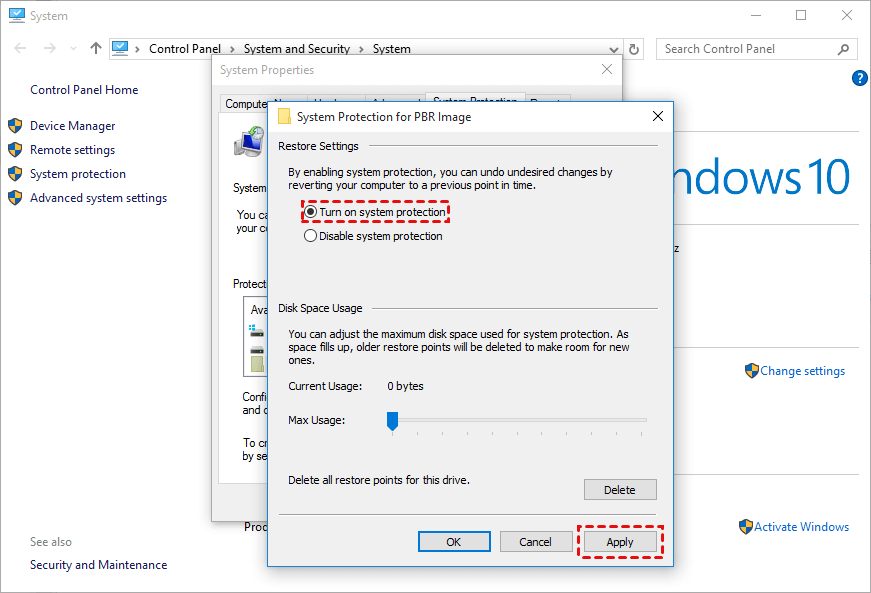Image resolution: width=871 pixels, height=593 pixels.
Task: Click the 0 bytes current usage value
Action: (406, 386)
